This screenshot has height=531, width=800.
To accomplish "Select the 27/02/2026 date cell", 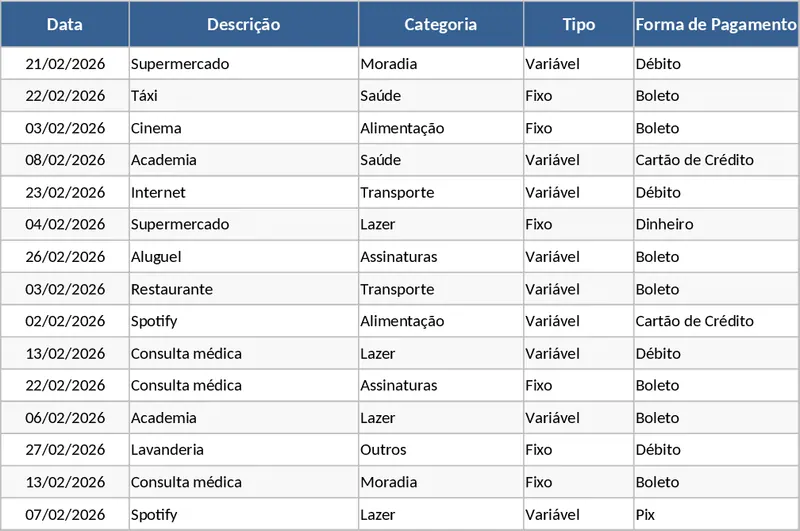I will click(65, 450).
